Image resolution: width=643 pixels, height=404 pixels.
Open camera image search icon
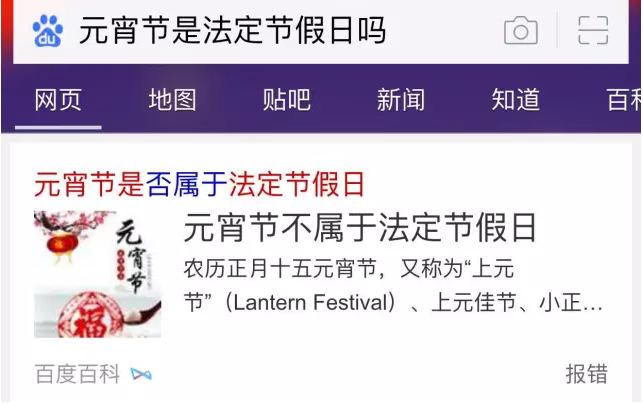[520, 31]
